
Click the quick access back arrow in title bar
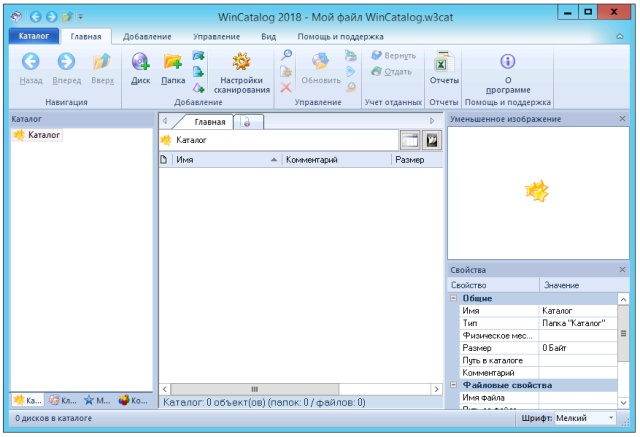(x=36, y=17)
